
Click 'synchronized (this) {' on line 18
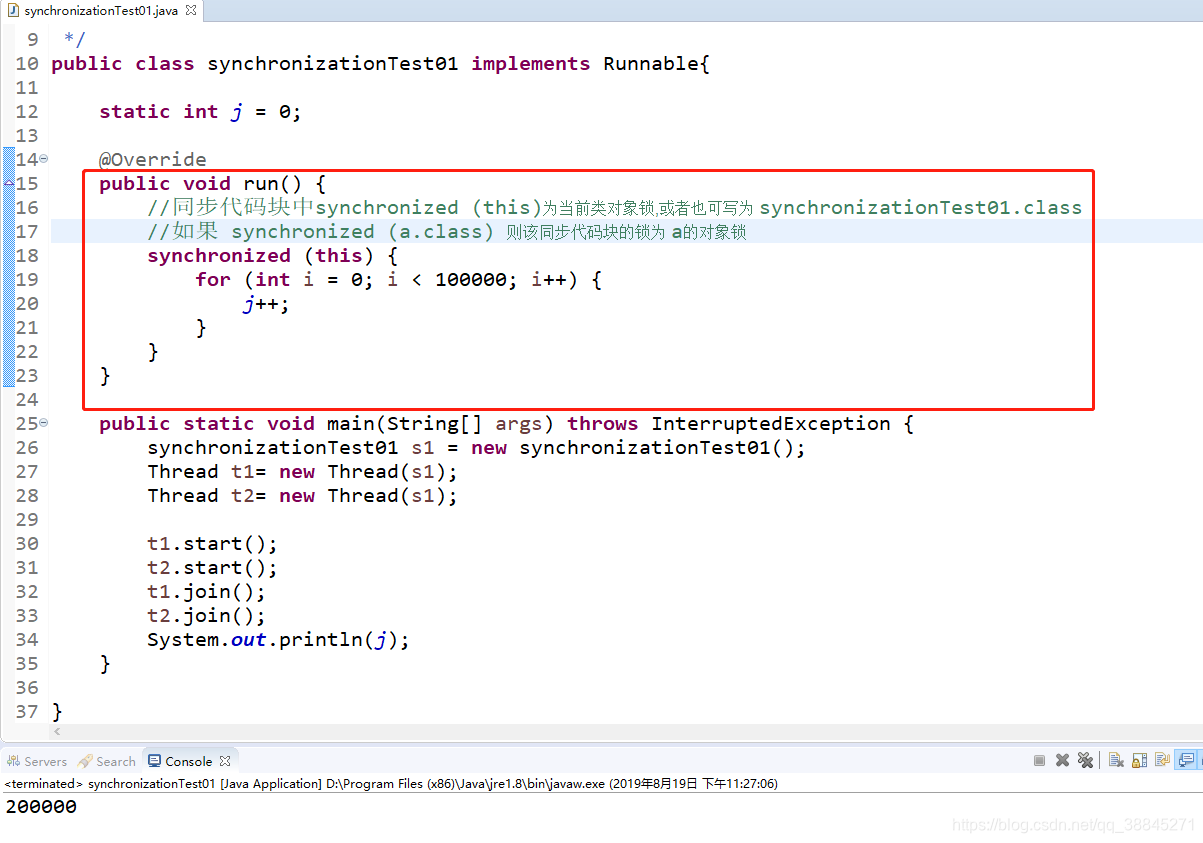tap(272, 256)
